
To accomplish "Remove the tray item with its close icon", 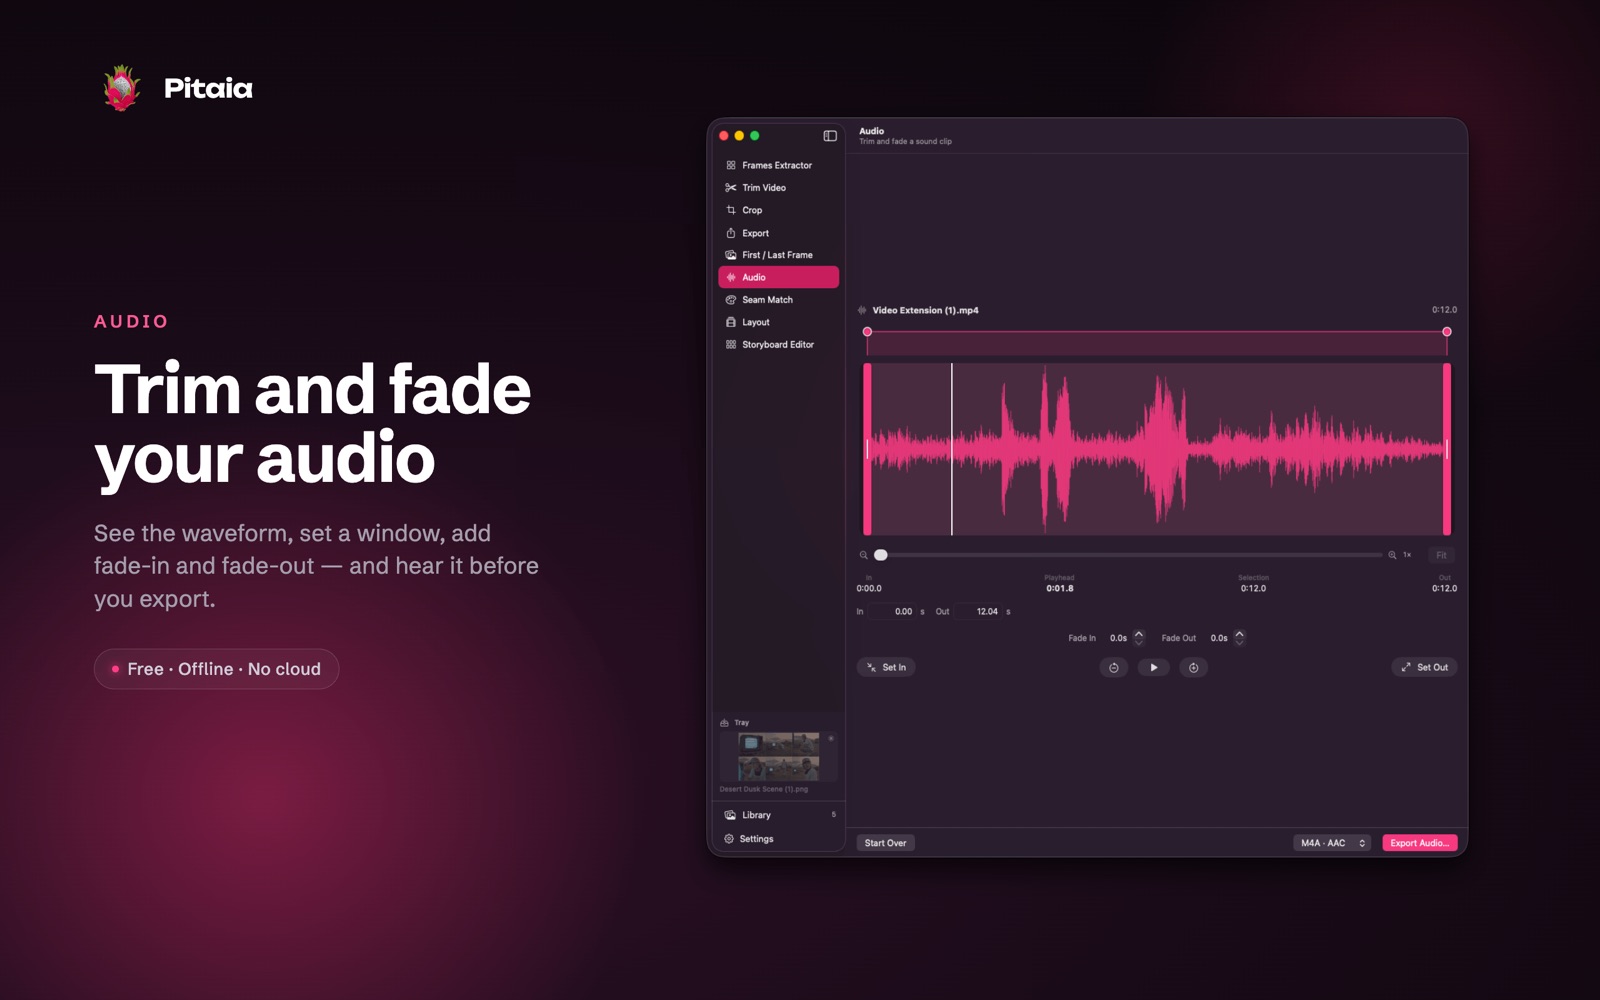I will coord(831,739).
